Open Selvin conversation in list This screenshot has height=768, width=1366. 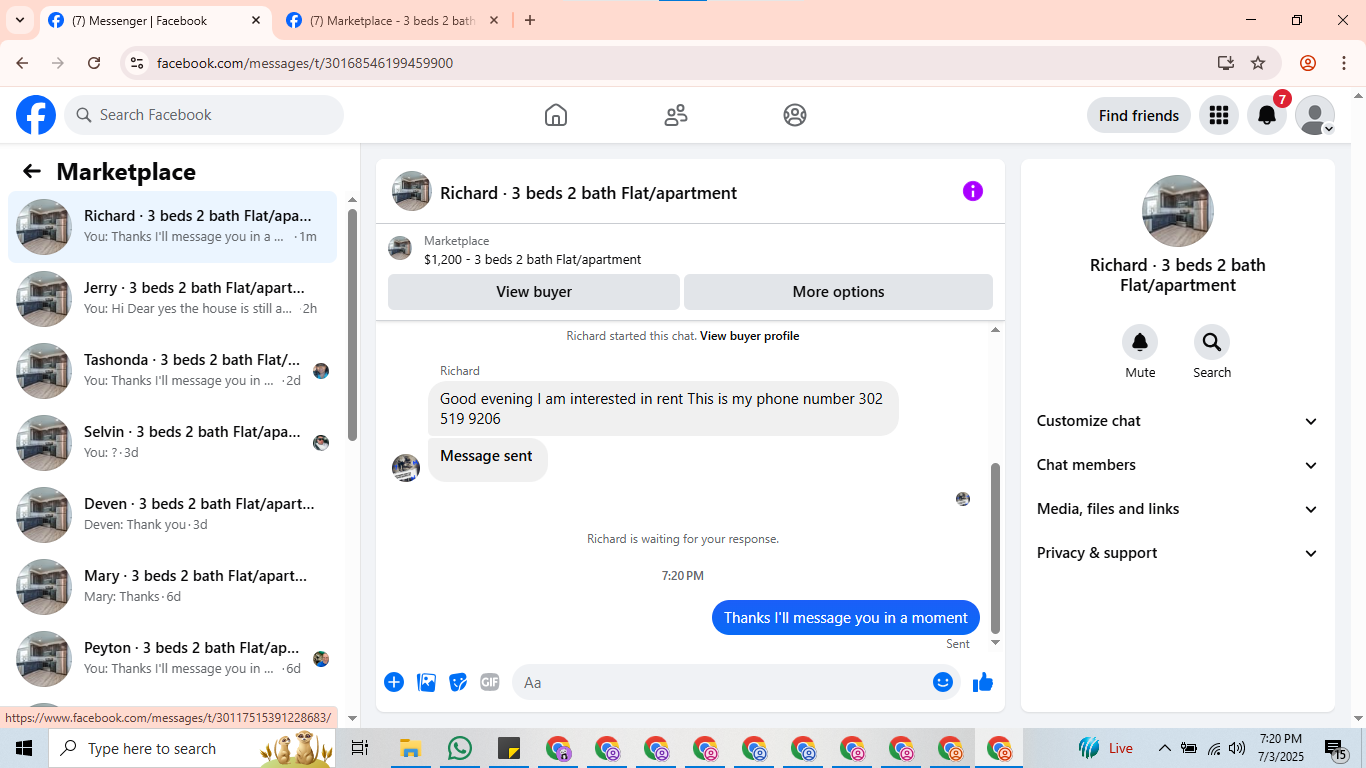173,443
